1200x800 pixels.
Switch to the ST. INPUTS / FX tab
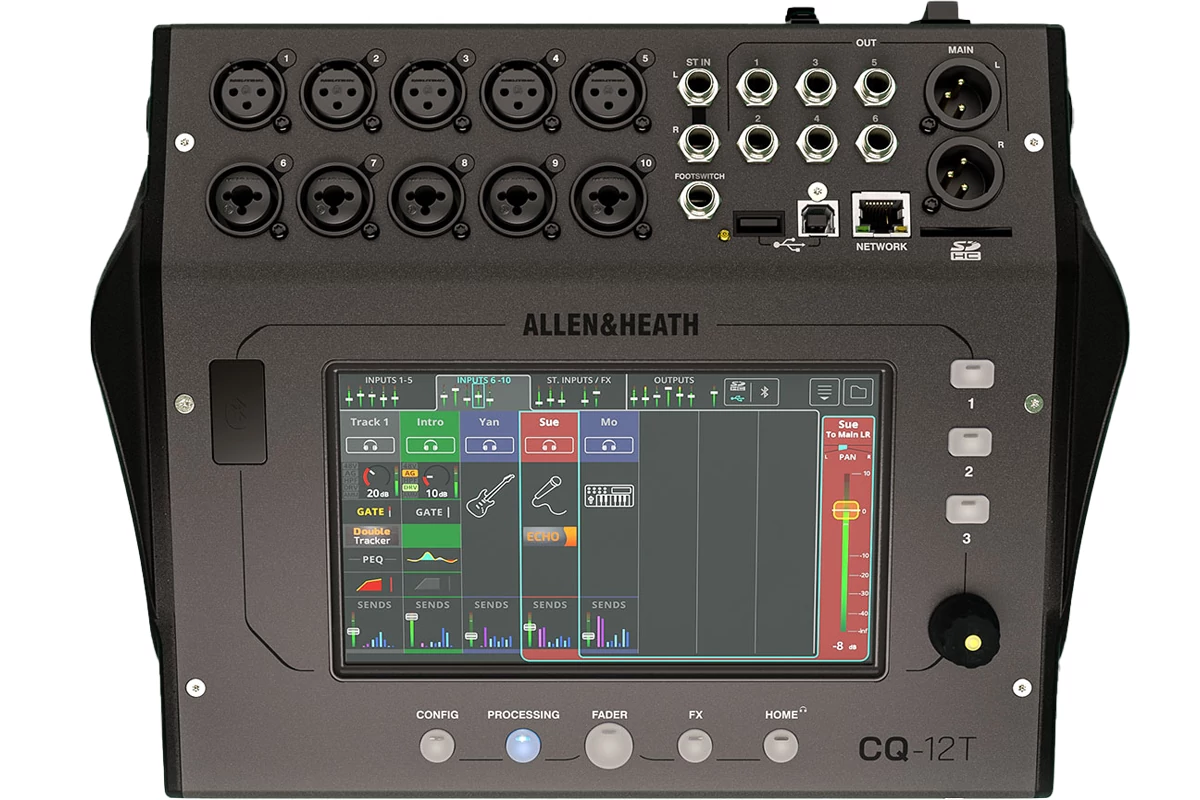[x=579, y=392]
